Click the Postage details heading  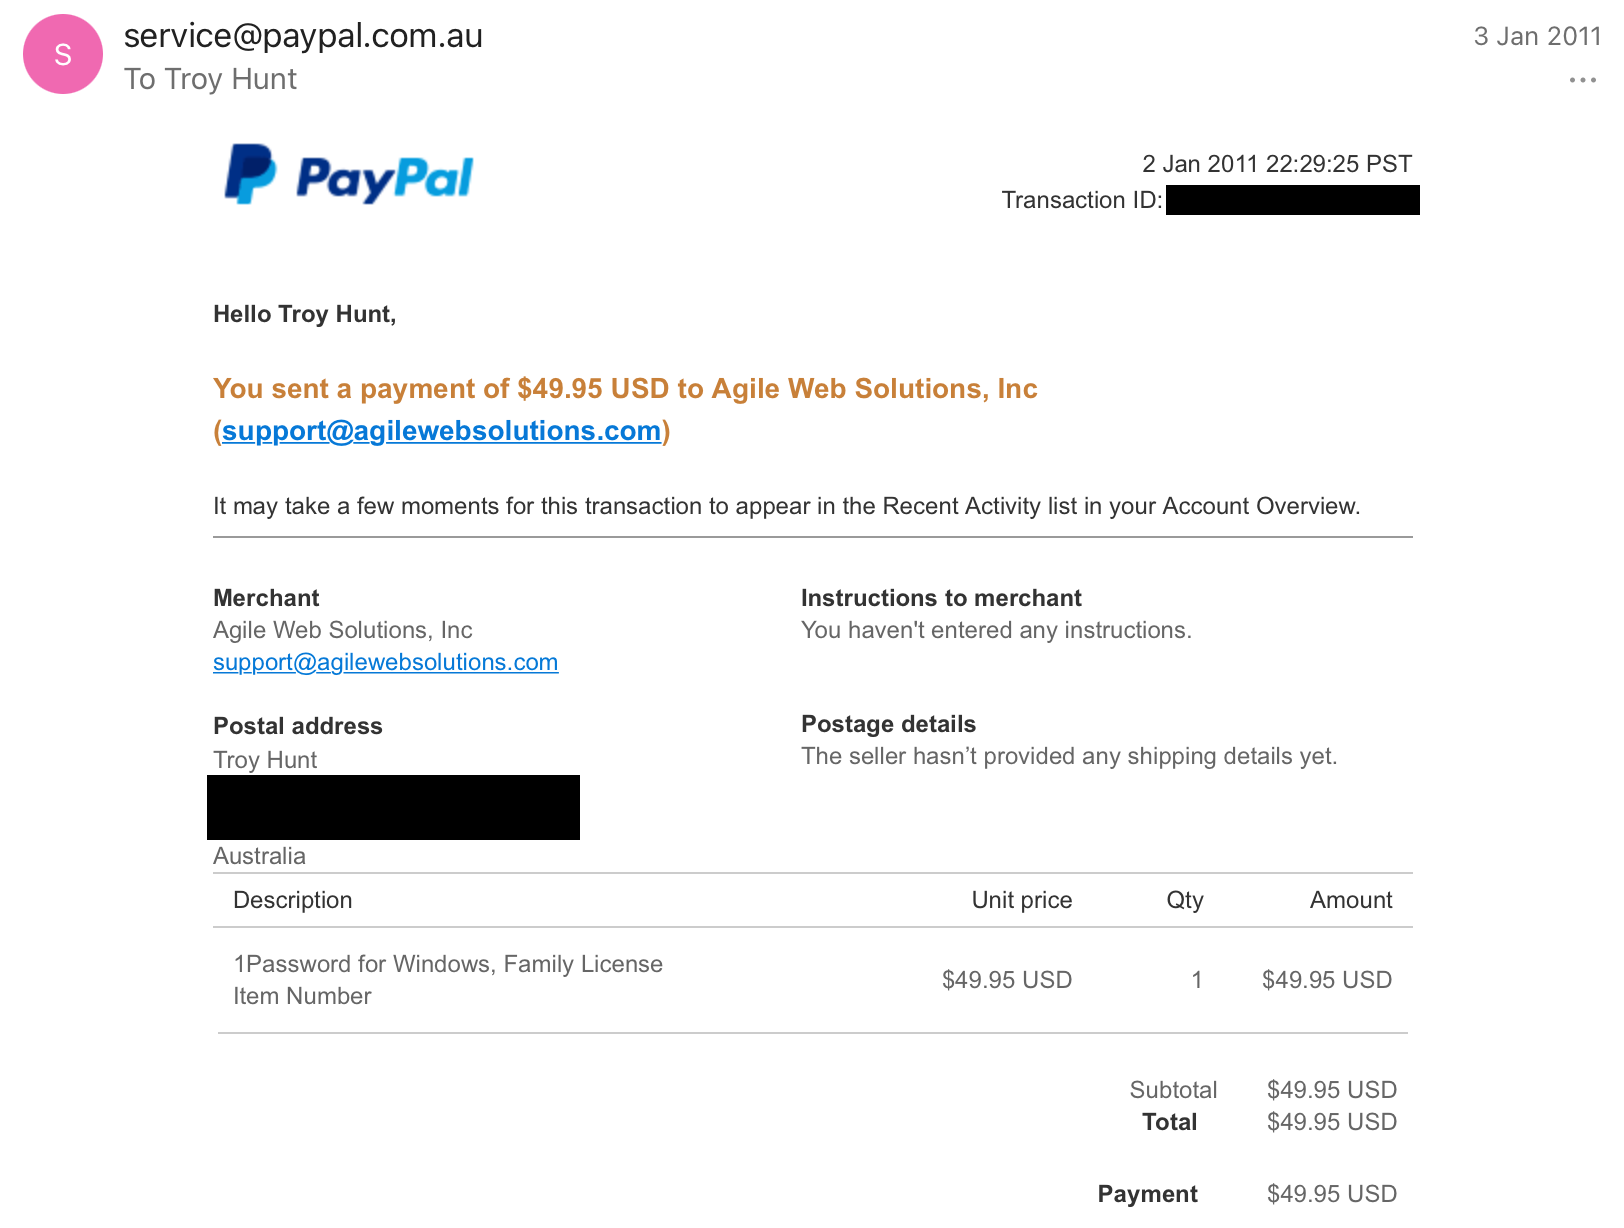[888, 724]
